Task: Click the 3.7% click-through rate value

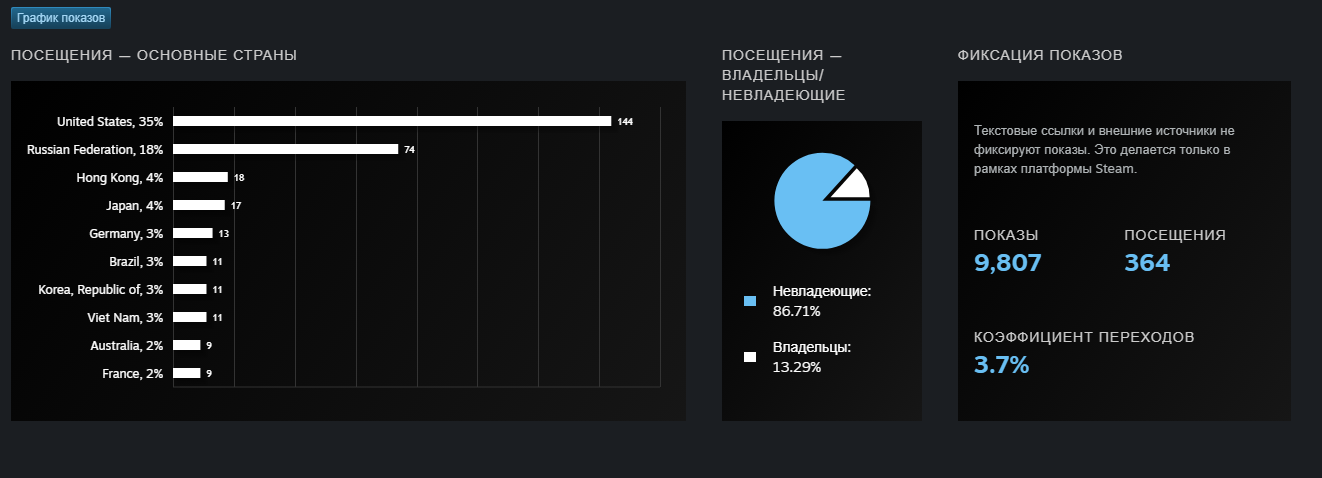Action: point(1001,365)
